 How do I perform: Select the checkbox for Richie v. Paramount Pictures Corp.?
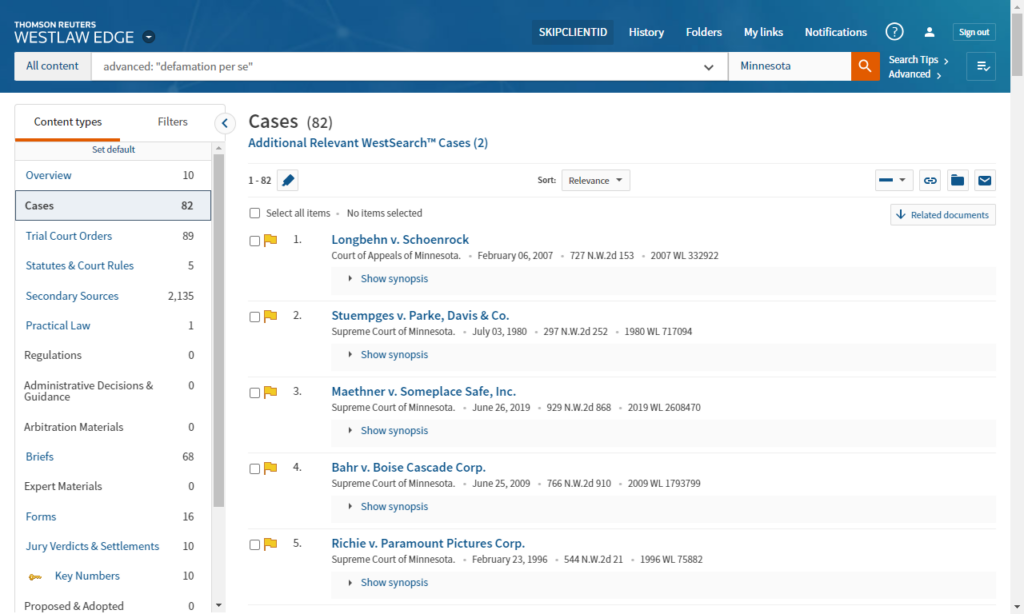click(254, 545)
